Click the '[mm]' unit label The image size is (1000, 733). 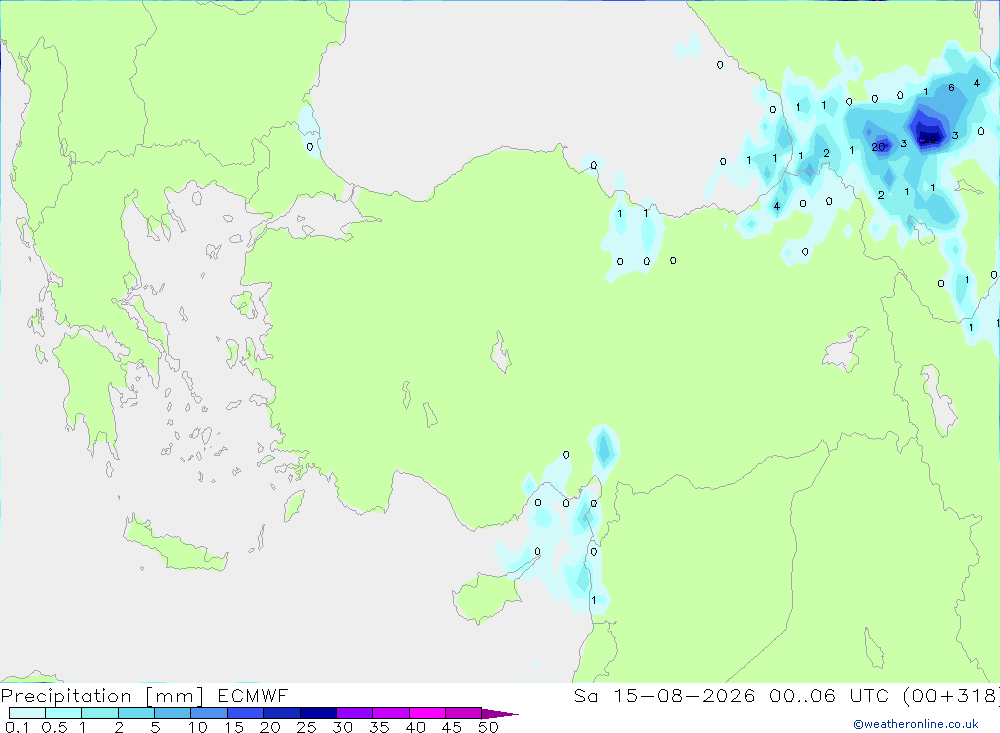(175, 696)
